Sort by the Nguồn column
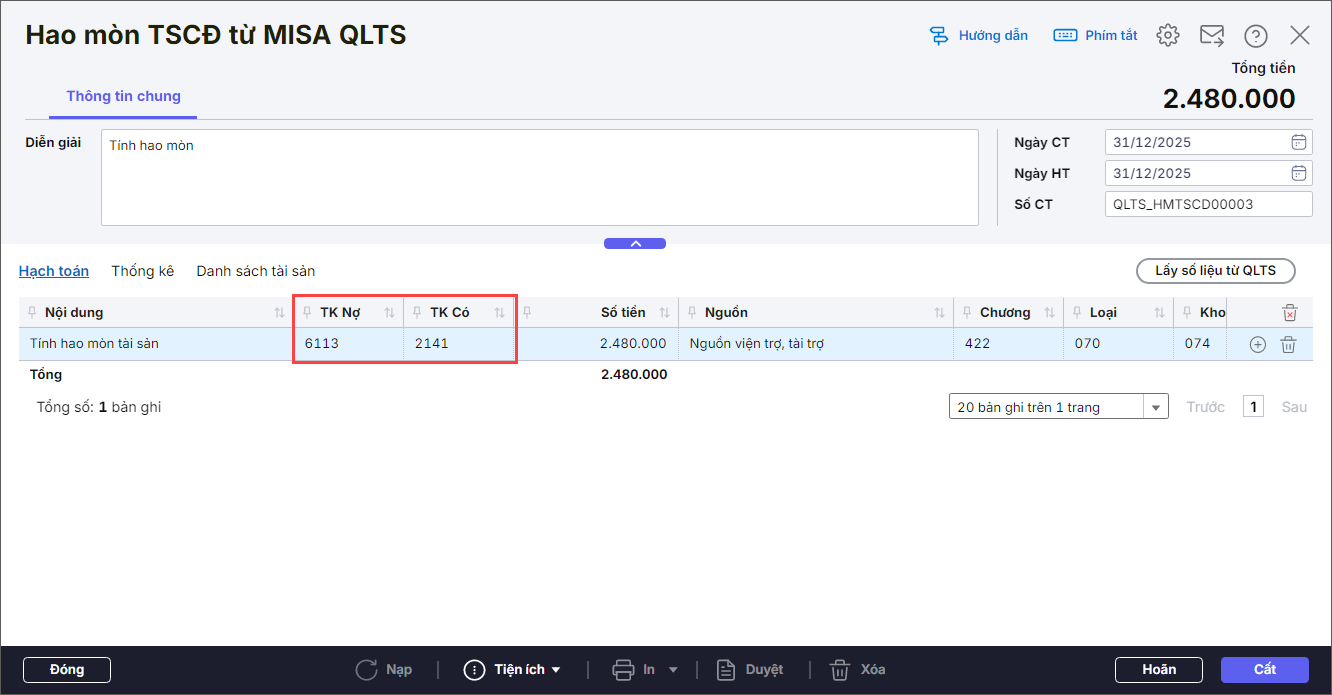This screenshot has width=1332, height=695. click(940, 313)
